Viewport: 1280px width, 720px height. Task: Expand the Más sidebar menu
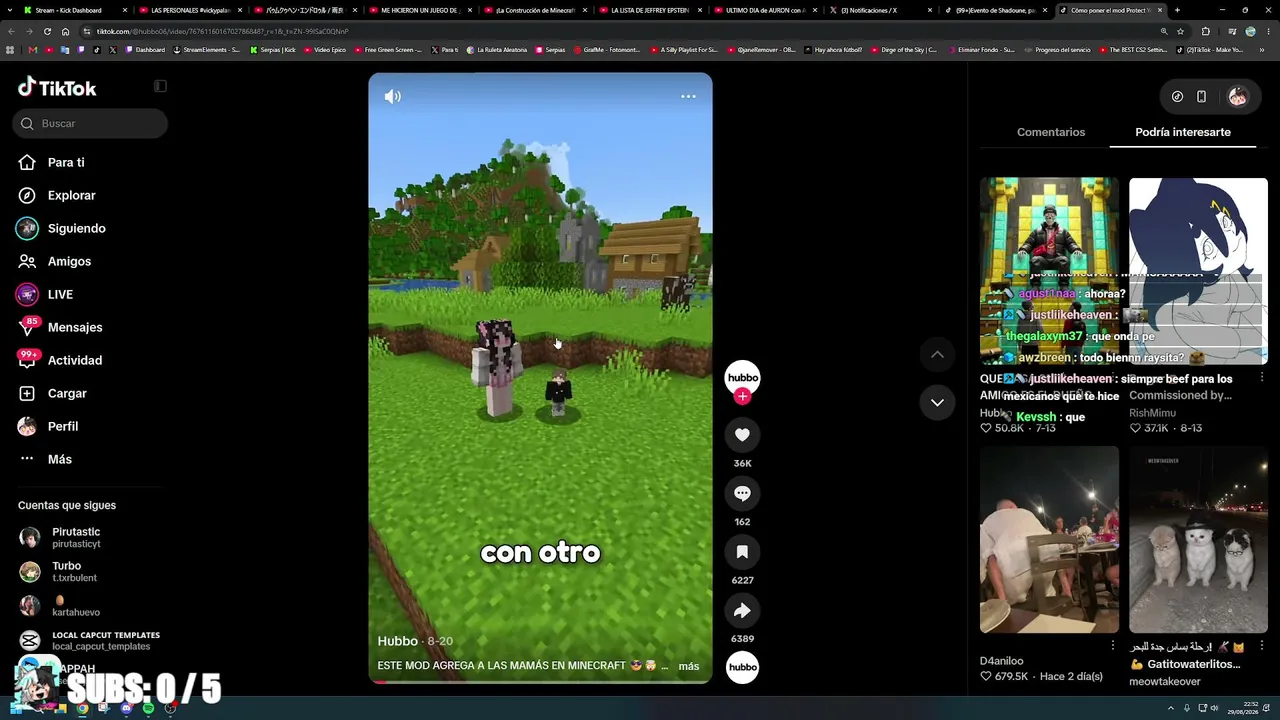click(60, 459)
